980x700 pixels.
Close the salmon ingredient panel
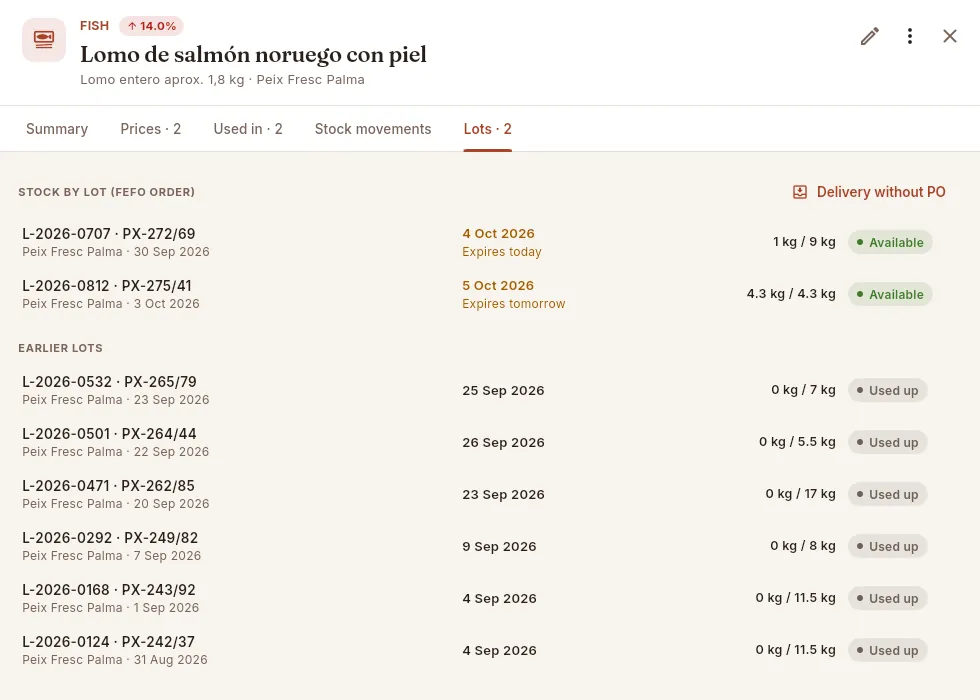[x=949, y=36]
